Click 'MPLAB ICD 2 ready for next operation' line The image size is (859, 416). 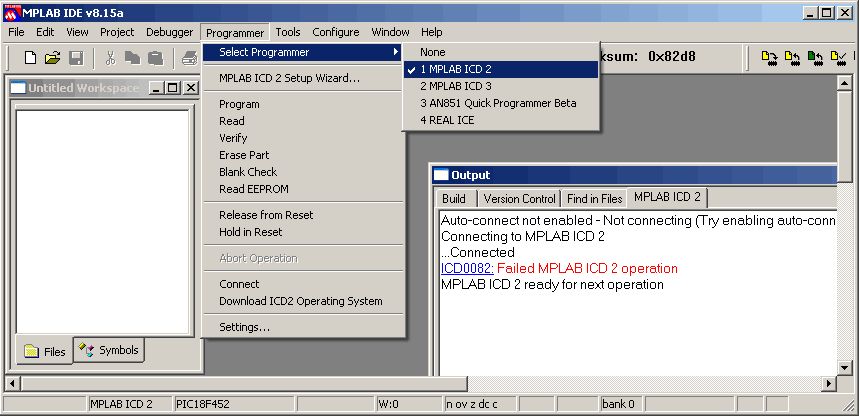(x=552, y=284)
